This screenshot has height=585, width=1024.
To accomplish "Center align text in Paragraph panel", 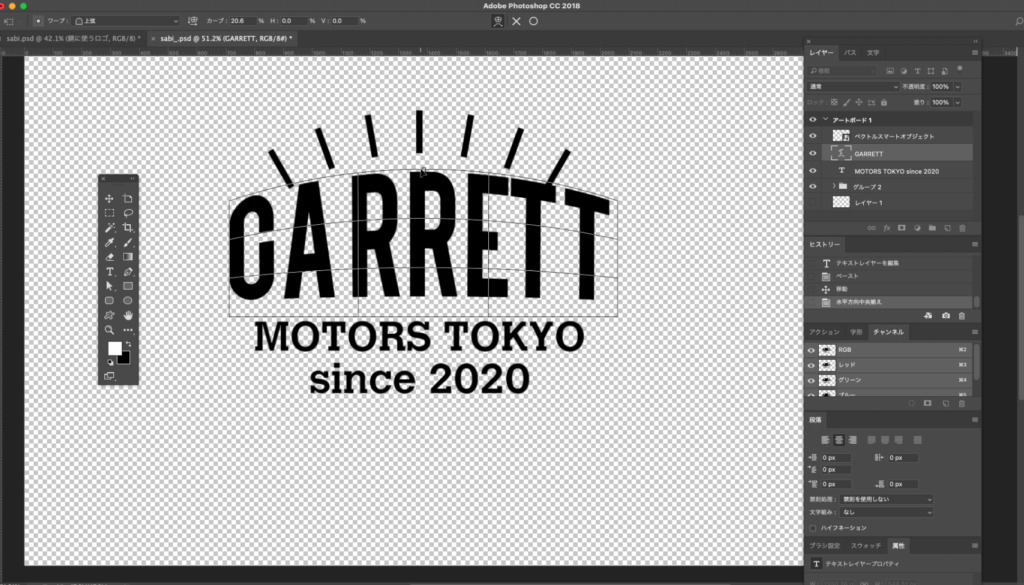I will click(839, 440).
